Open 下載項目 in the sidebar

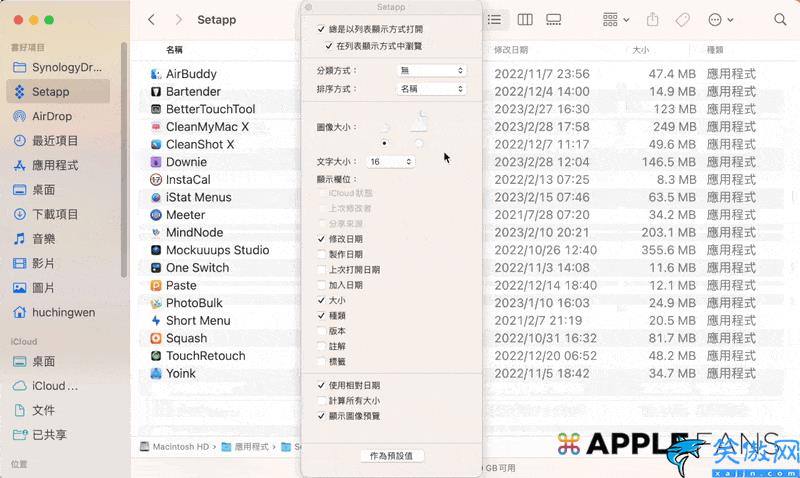pos(58,214)
